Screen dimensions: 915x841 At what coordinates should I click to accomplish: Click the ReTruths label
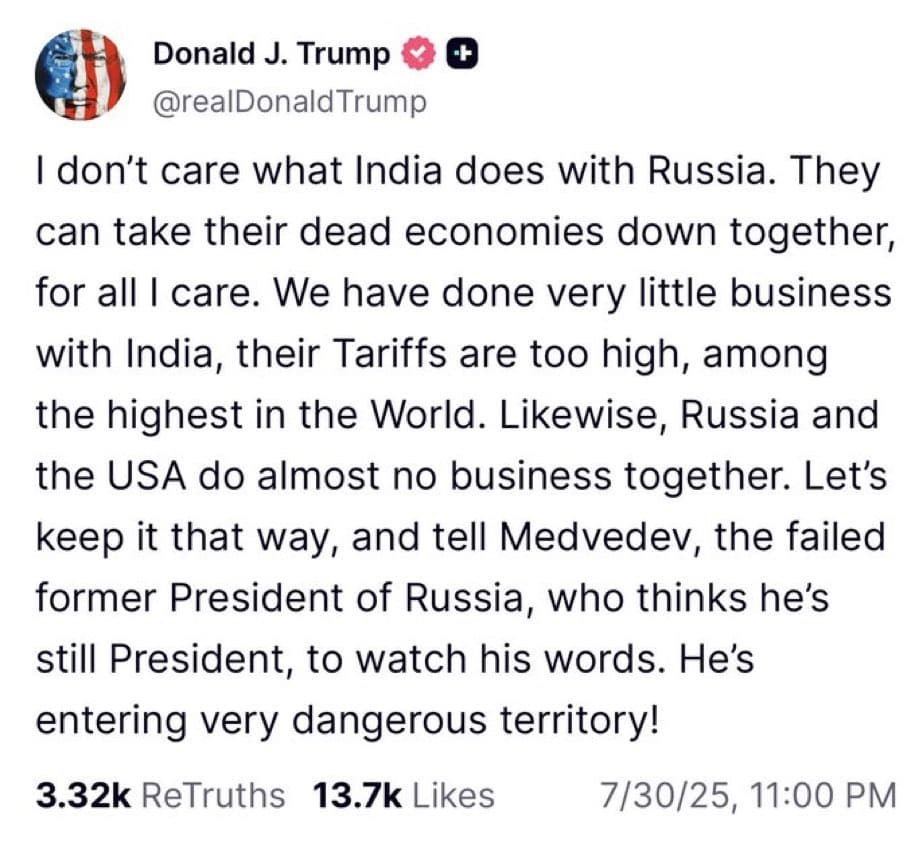(x=213, y=795)
